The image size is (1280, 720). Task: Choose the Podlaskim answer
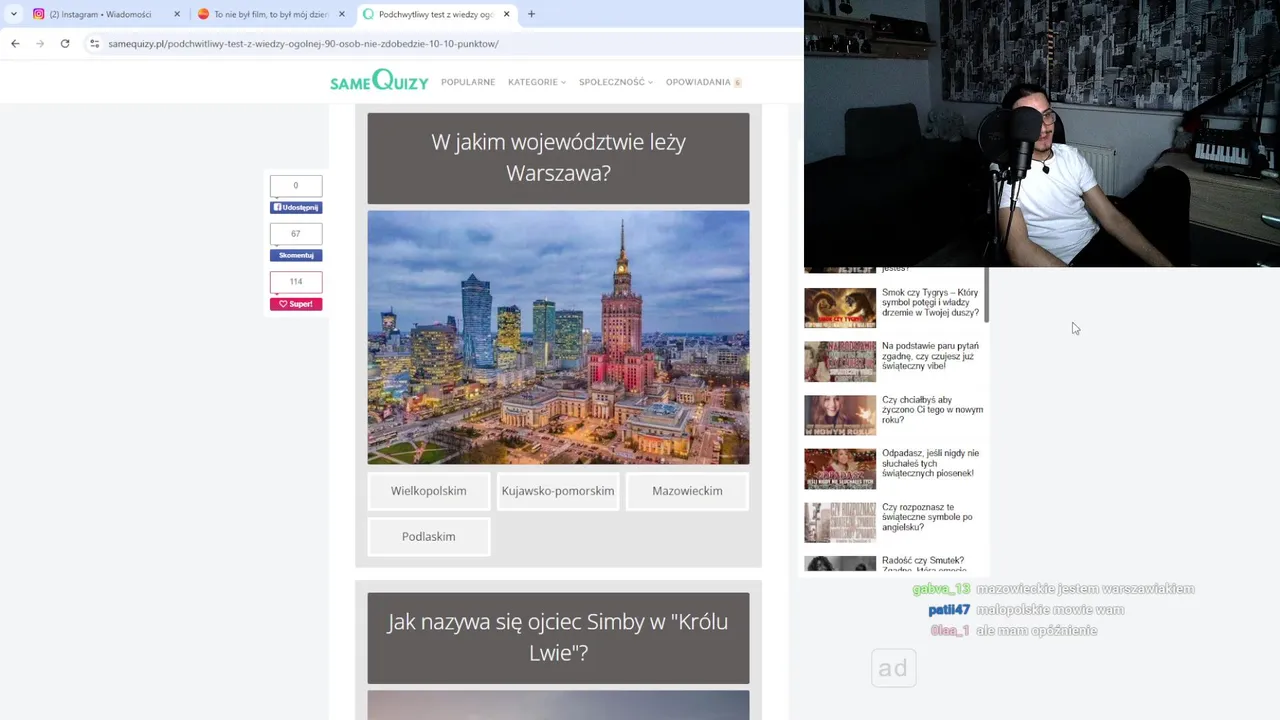coord(429,537)
